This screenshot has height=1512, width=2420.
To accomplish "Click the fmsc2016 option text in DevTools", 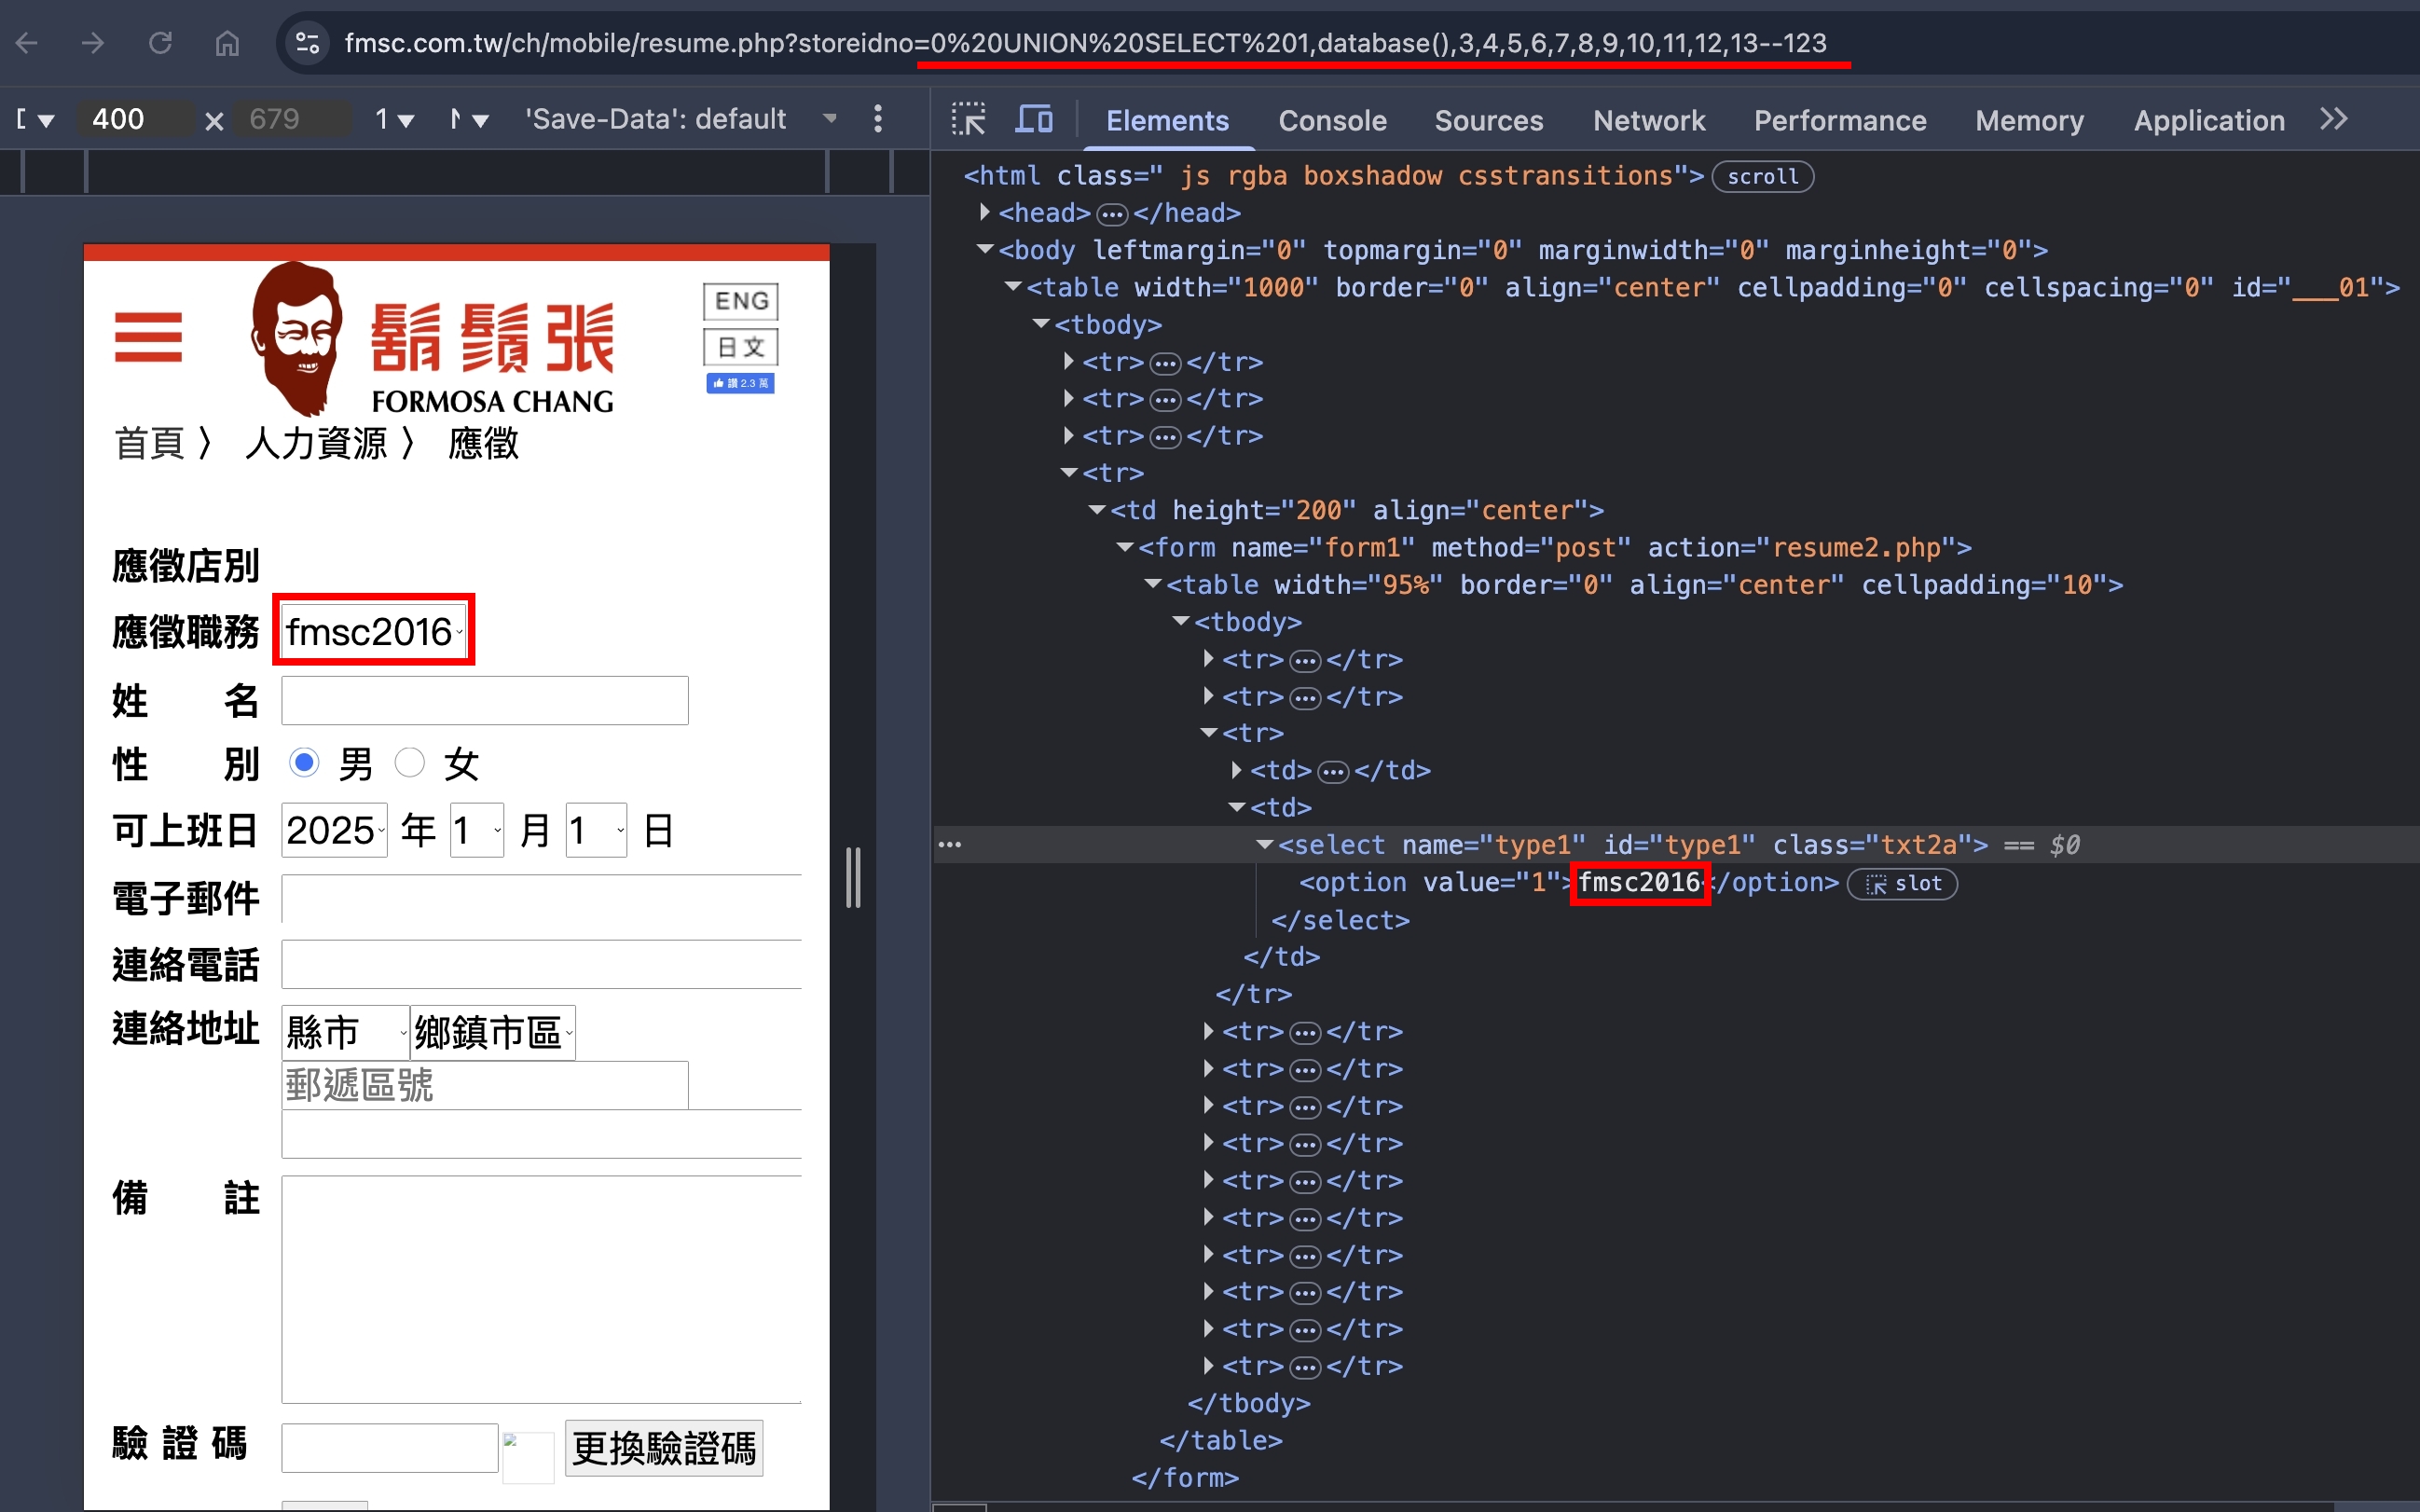I will pyautogui.click(x=1639, y=883).
